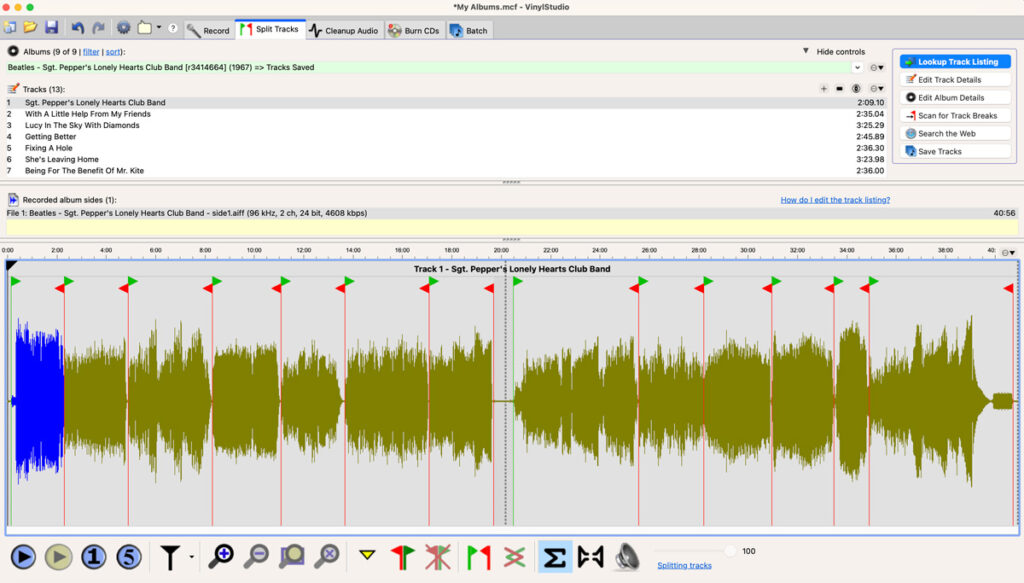Click the settings gear icon in toolbar
This screenshot has height=583, width=1024.
(x=123, y=28)
